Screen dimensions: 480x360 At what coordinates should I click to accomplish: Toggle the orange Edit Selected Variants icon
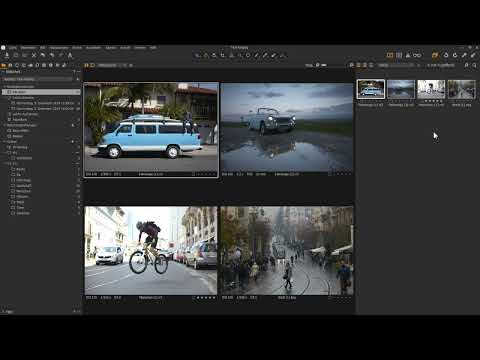435,55
